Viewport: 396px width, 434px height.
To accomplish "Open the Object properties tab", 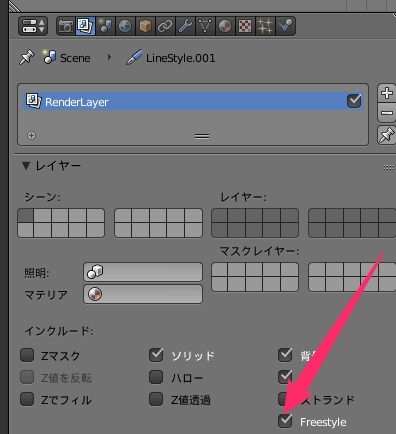I will coord(145,26).
